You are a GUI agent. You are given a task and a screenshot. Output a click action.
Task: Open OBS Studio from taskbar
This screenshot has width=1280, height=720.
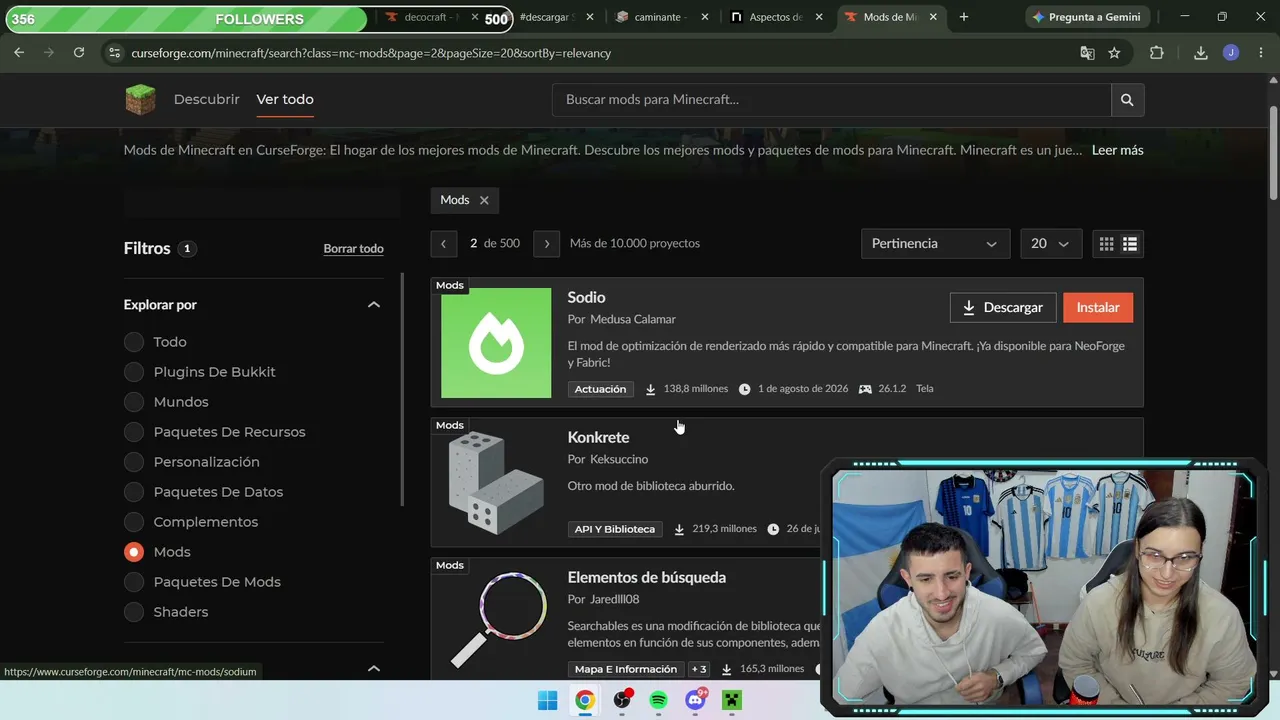(x=622, y=700)
